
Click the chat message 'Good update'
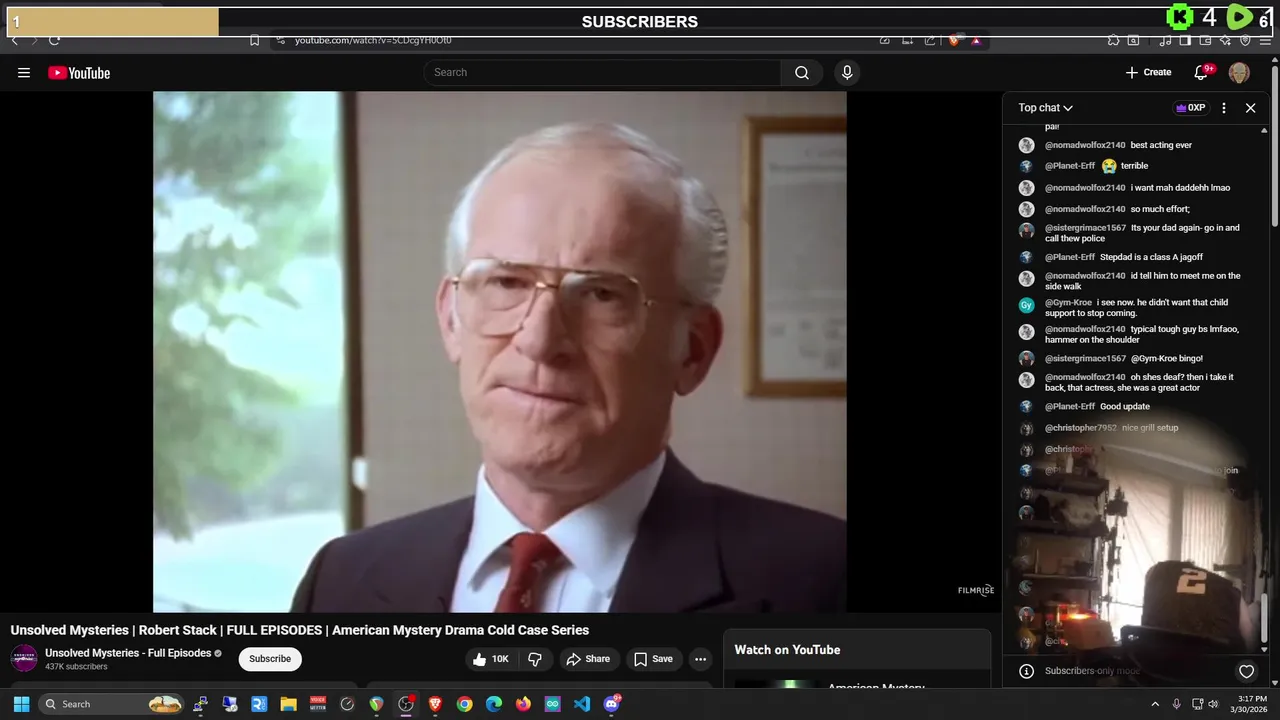pyautogui.click(x=1125, y=407)
